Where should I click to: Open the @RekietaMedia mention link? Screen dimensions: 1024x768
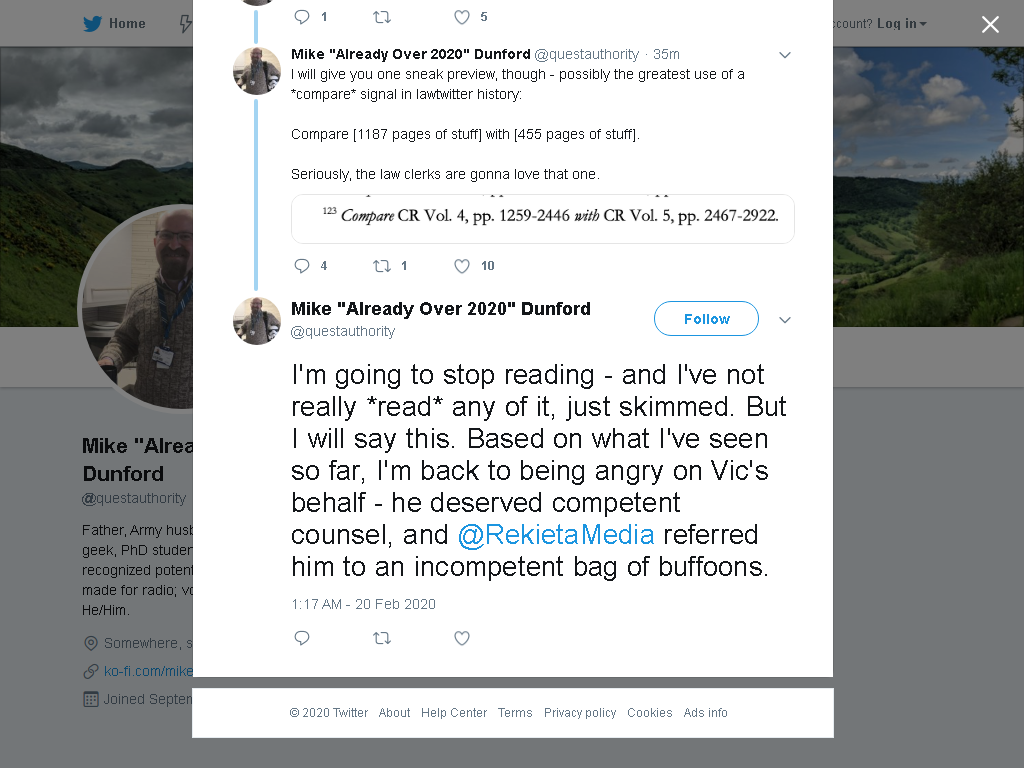point(556,535)
